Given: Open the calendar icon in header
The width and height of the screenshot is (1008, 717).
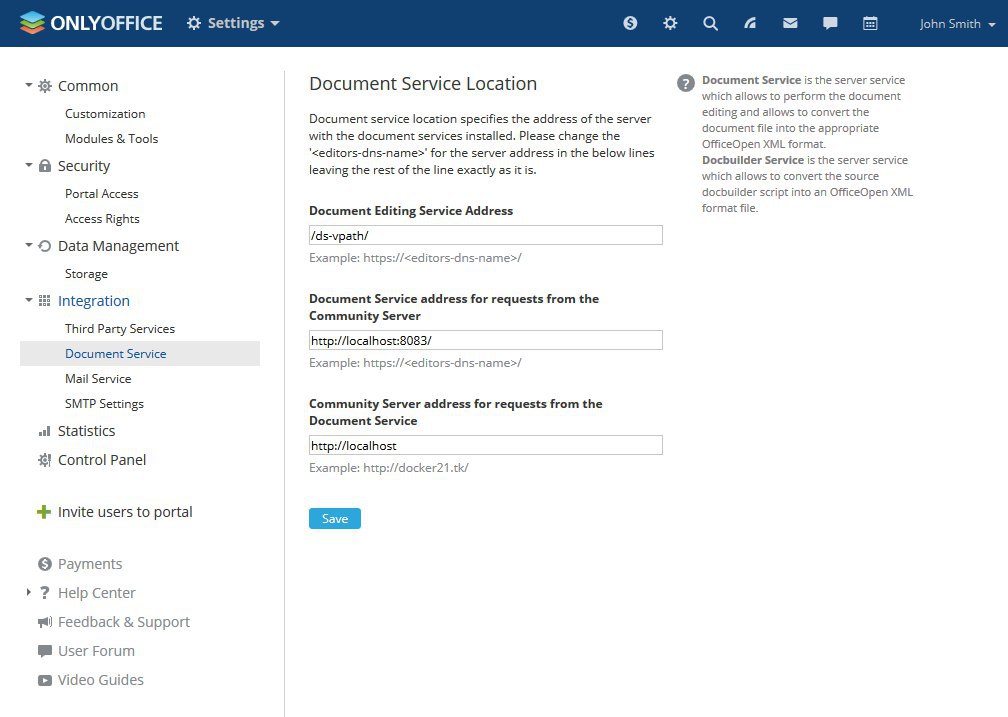Looking at the screenshot, I should [x=870, y=23].
